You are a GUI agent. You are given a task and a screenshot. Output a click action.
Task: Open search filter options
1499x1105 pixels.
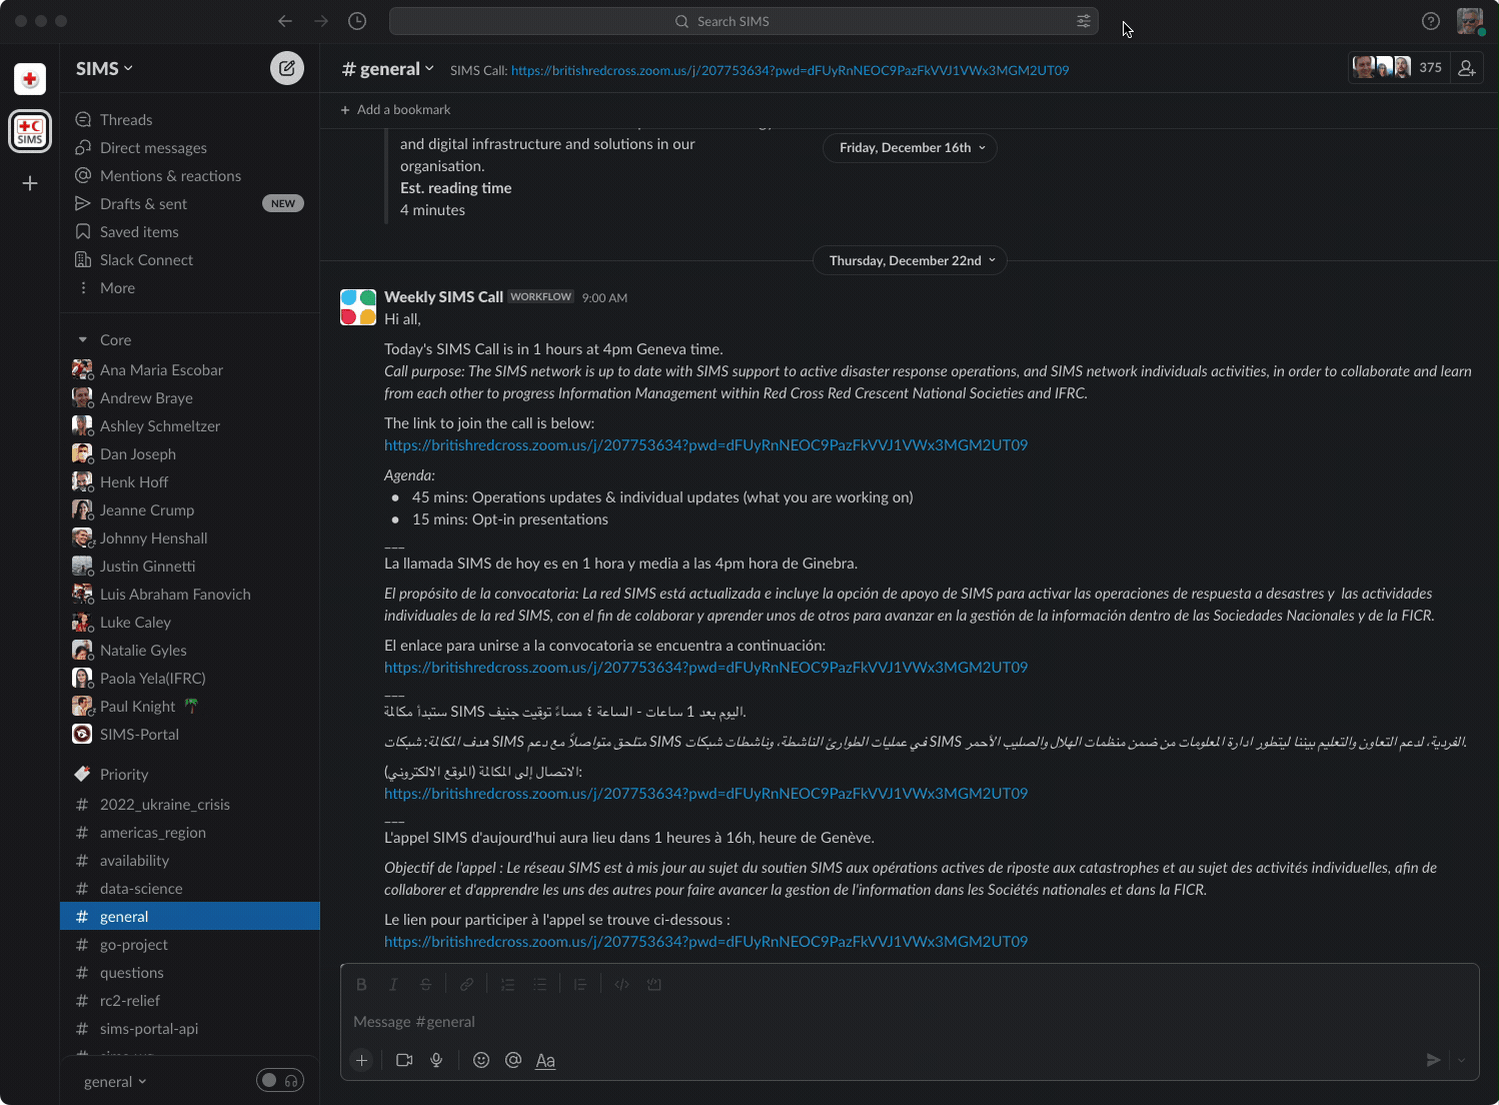[x=1083, y=21]
